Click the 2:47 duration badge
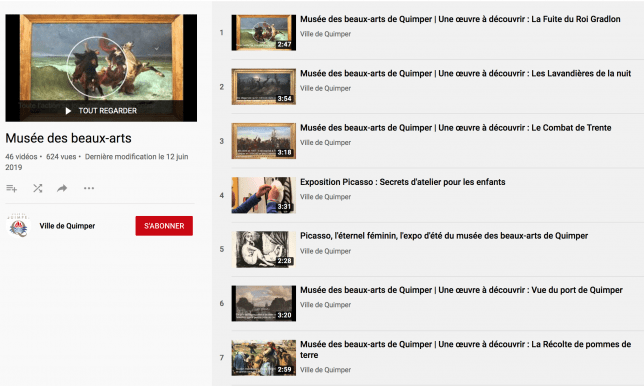The image size is (644, 386). point(284,44)
